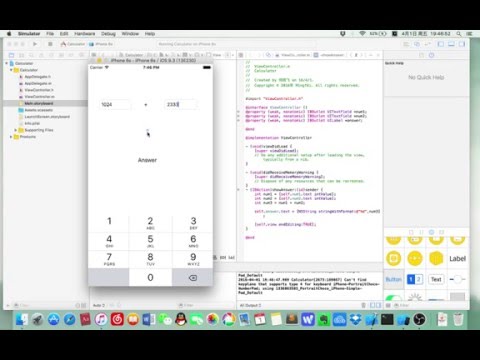The height and width of the screenshot is (360, 480).
Task: Open Finder from the dock
Action: (x=22, y=319)
